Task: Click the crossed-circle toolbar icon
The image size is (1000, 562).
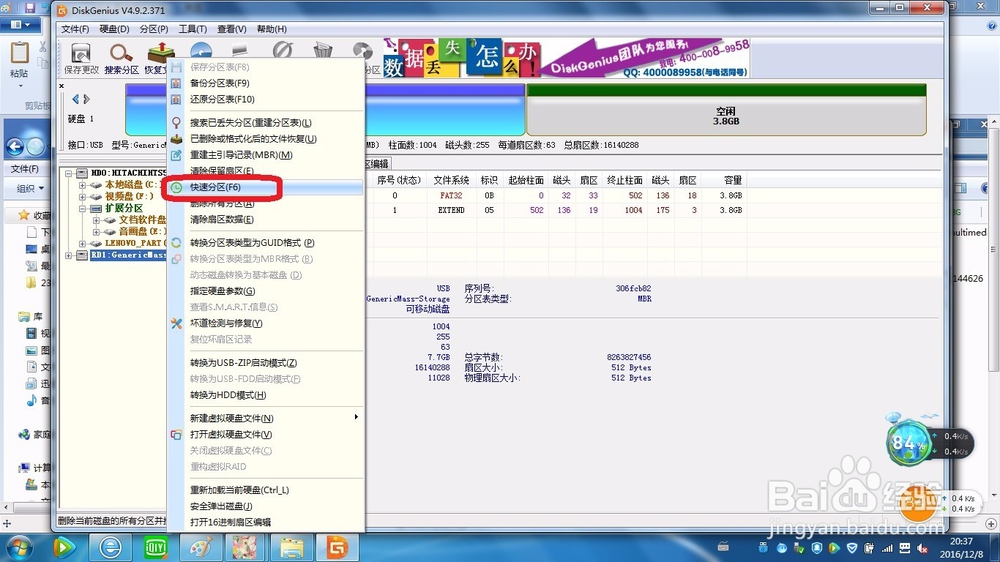Action: (283, 51)
